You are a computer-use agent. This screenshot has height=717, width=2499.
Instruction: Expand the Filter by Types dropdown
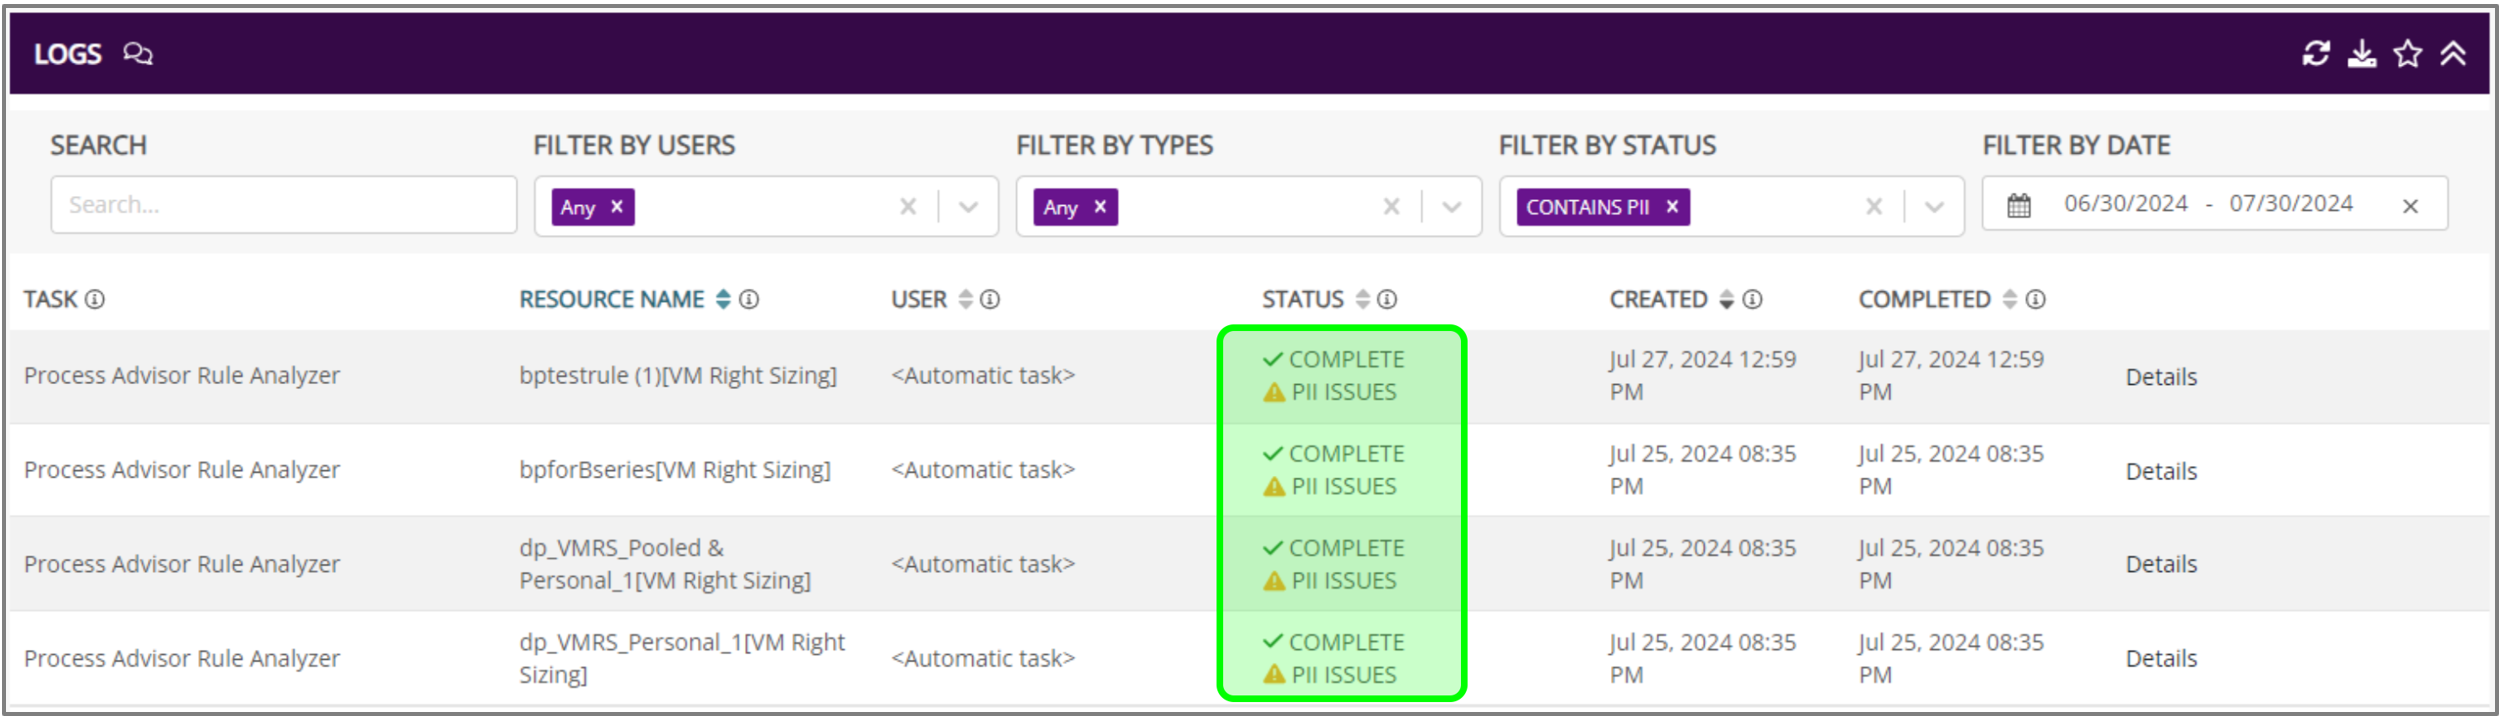coord(1451,207)
